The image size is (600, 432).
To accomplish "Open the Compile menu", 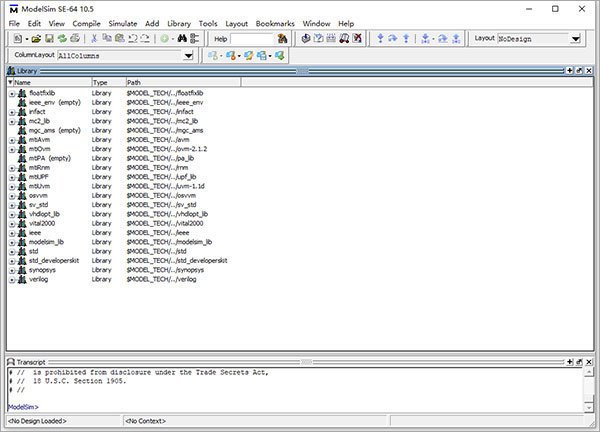I will [86, 24].
